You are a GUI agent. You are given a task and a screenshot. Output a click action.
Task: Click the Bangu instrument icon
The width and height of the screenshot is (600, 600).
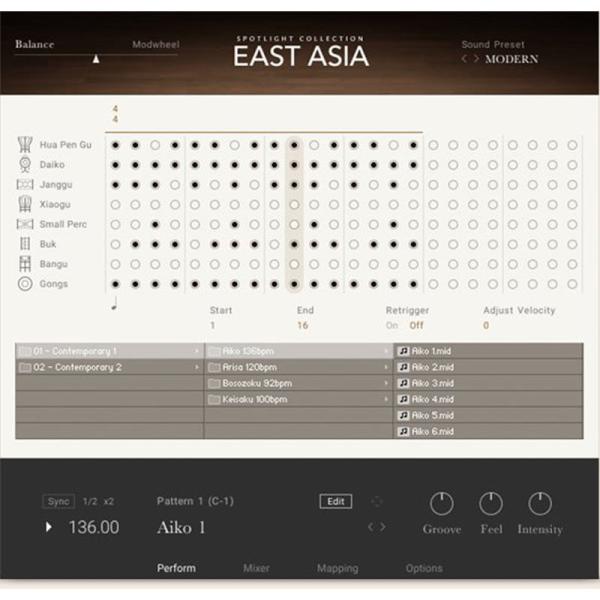coord(24,264)
